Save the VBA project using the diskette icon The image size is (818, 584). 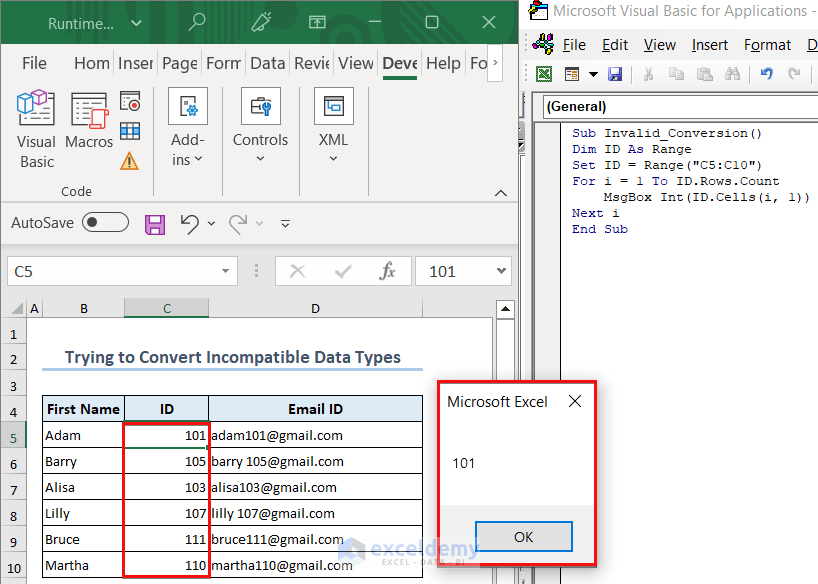613,73
